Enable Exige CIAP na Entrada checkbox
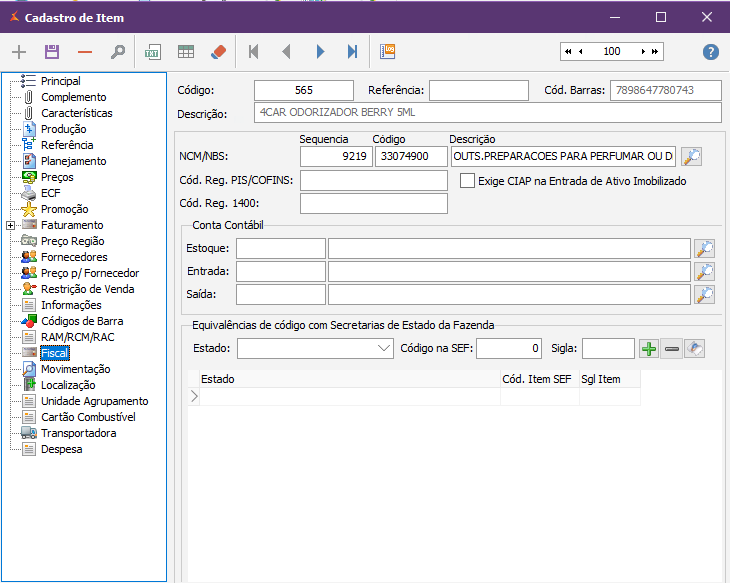The image size is (730, 583). [467, 181]
